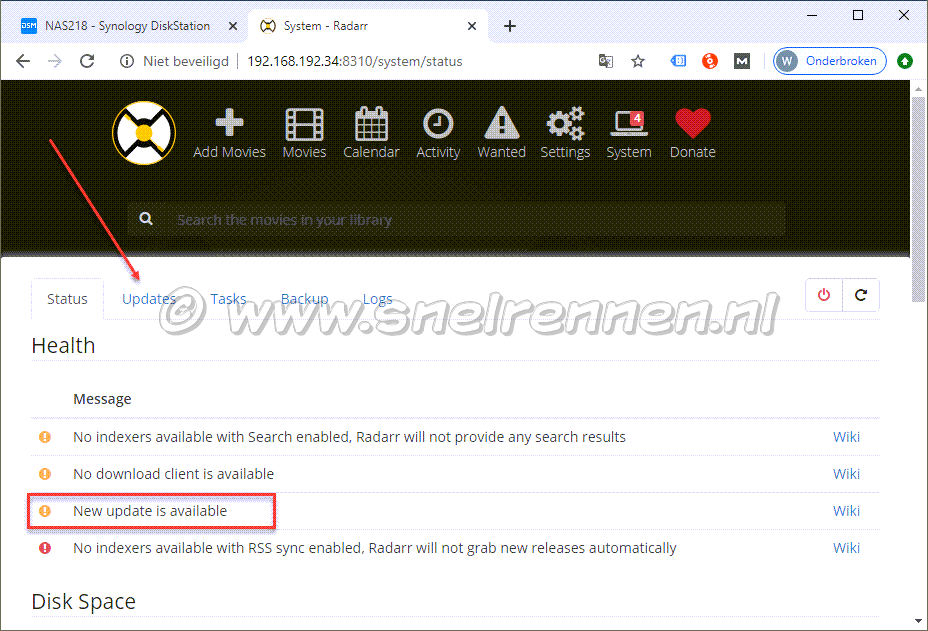Screen dimensions: 928x631
Task: Open the Calendar view
Action: [x=371, y=134]
